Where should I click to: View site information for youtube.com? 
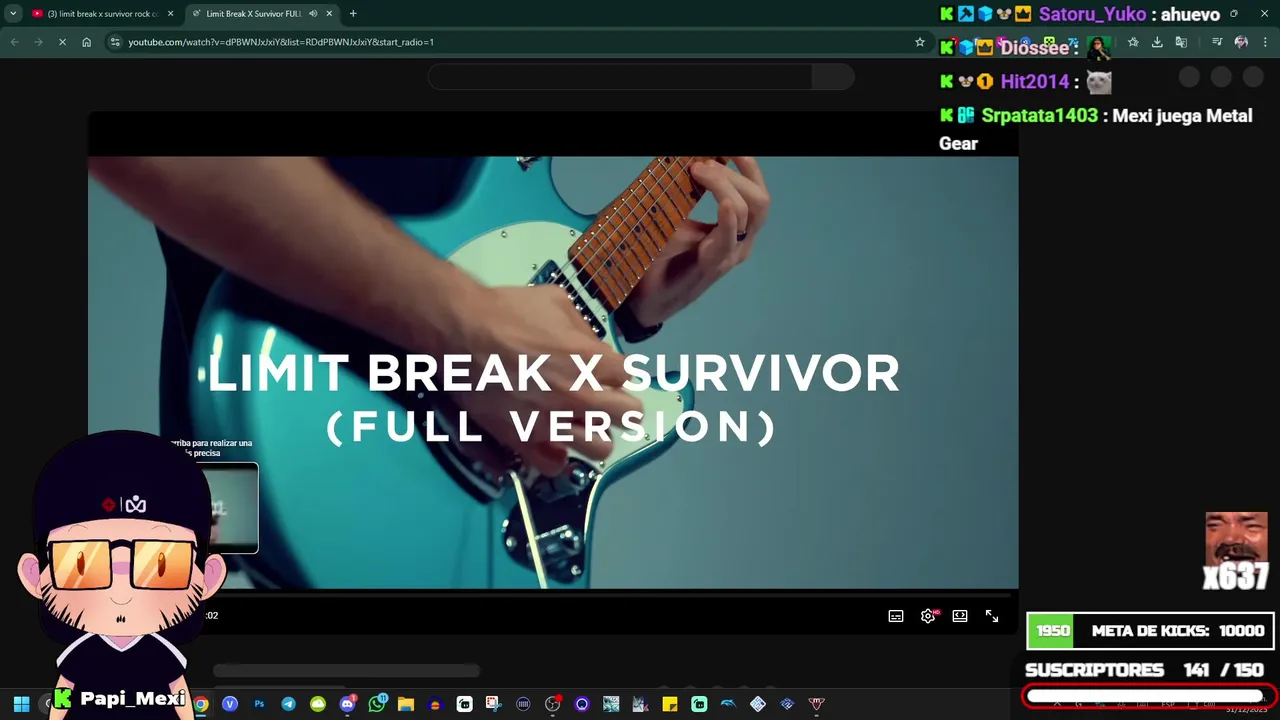click(115, 42)
